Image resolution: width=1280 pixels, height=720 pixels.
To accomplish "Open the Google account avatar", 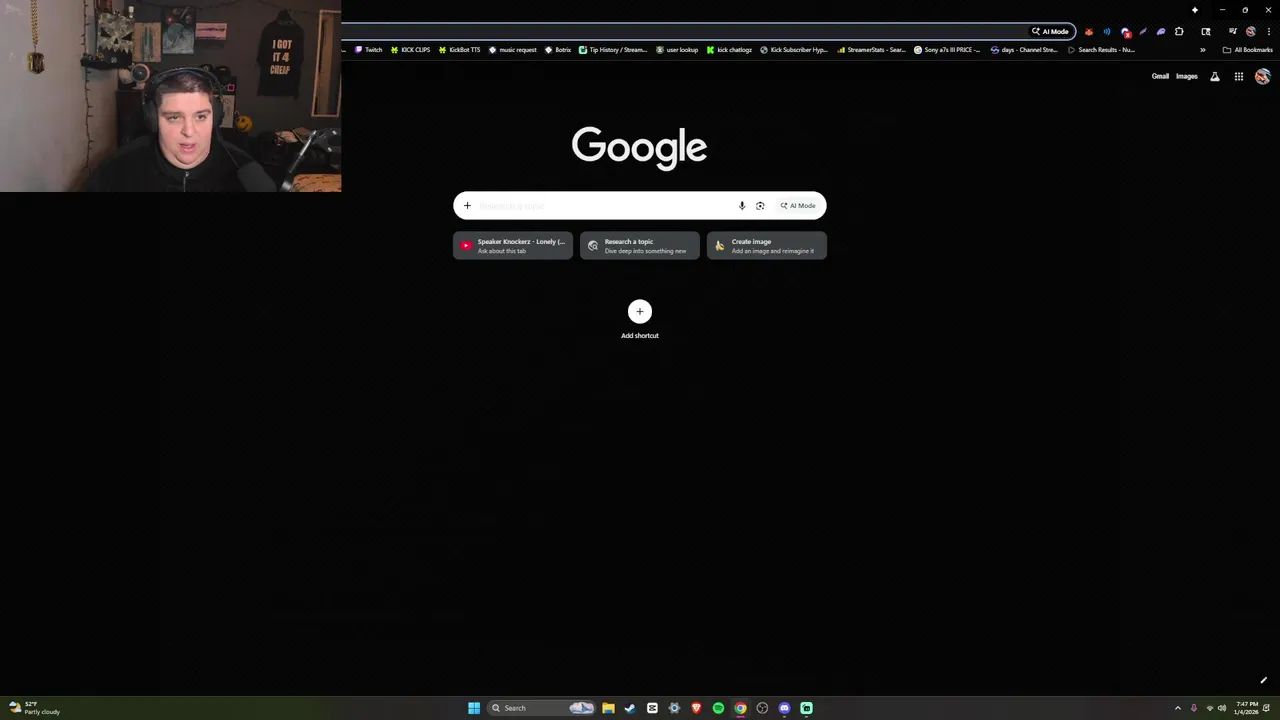I will click(x=1263, y=77).
